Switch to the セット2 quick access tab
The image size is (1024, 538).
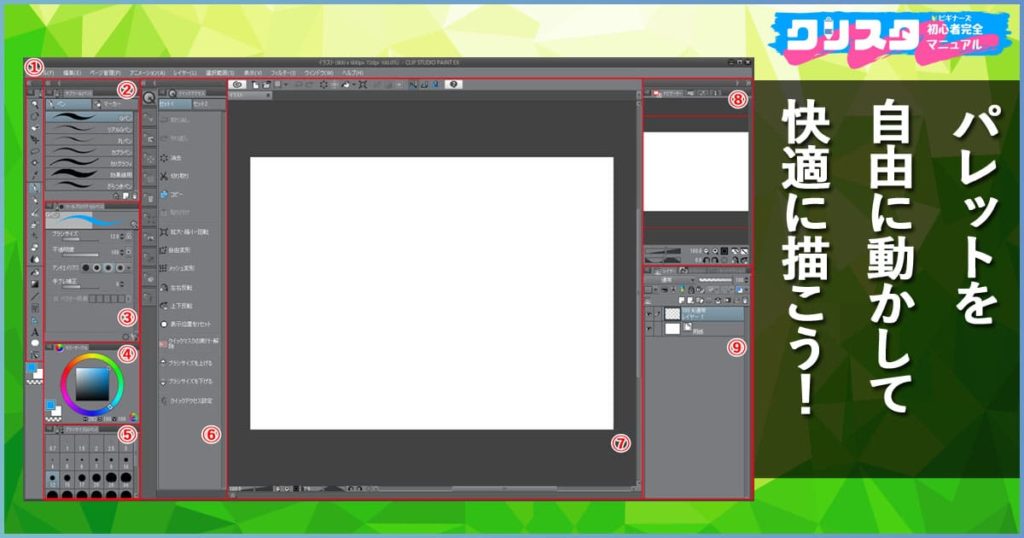pos(208,104)
